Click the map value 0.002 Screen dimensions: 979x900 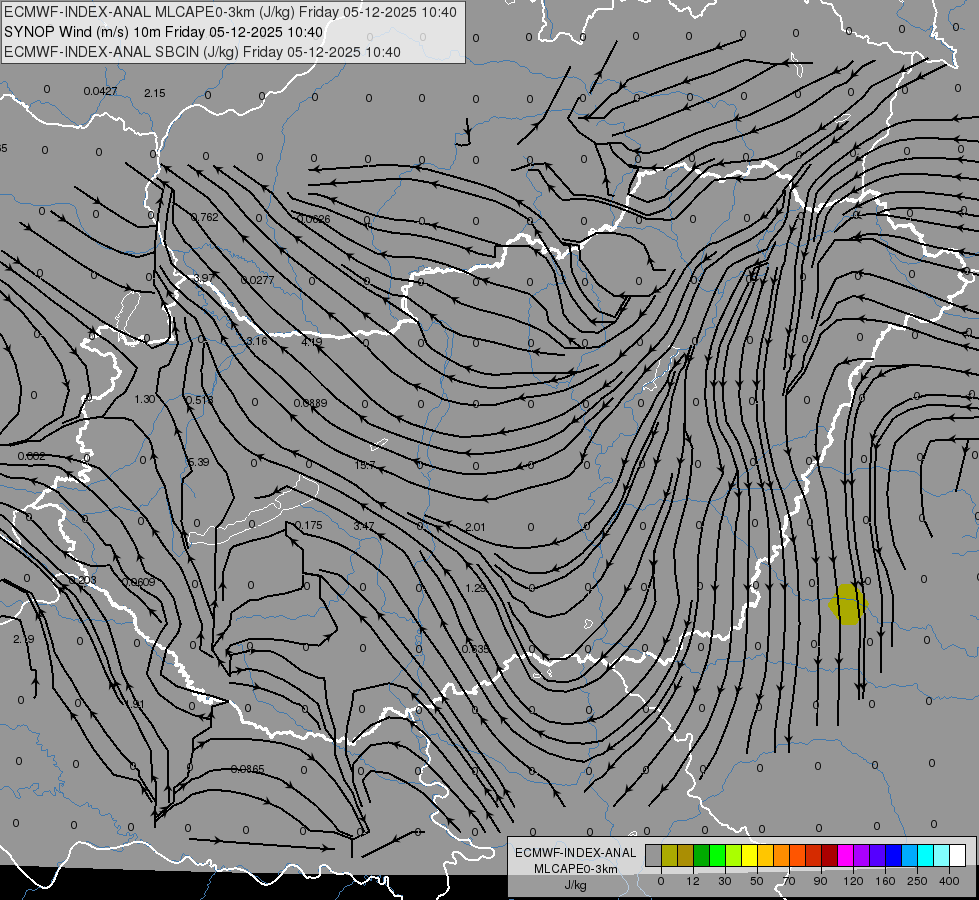[x=31, y=456]
